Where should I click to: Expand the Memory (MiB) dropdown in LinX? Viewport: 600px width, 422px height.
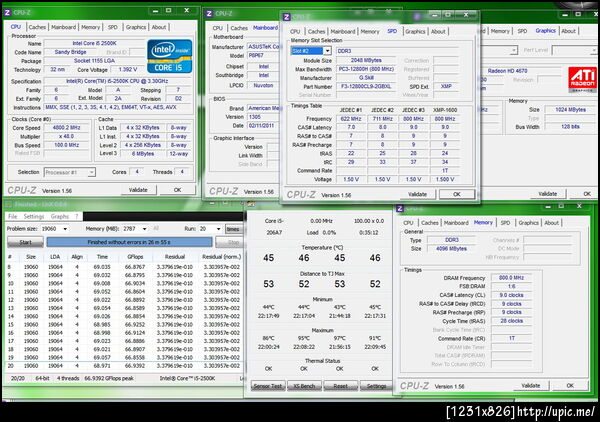tap(144, 229)
